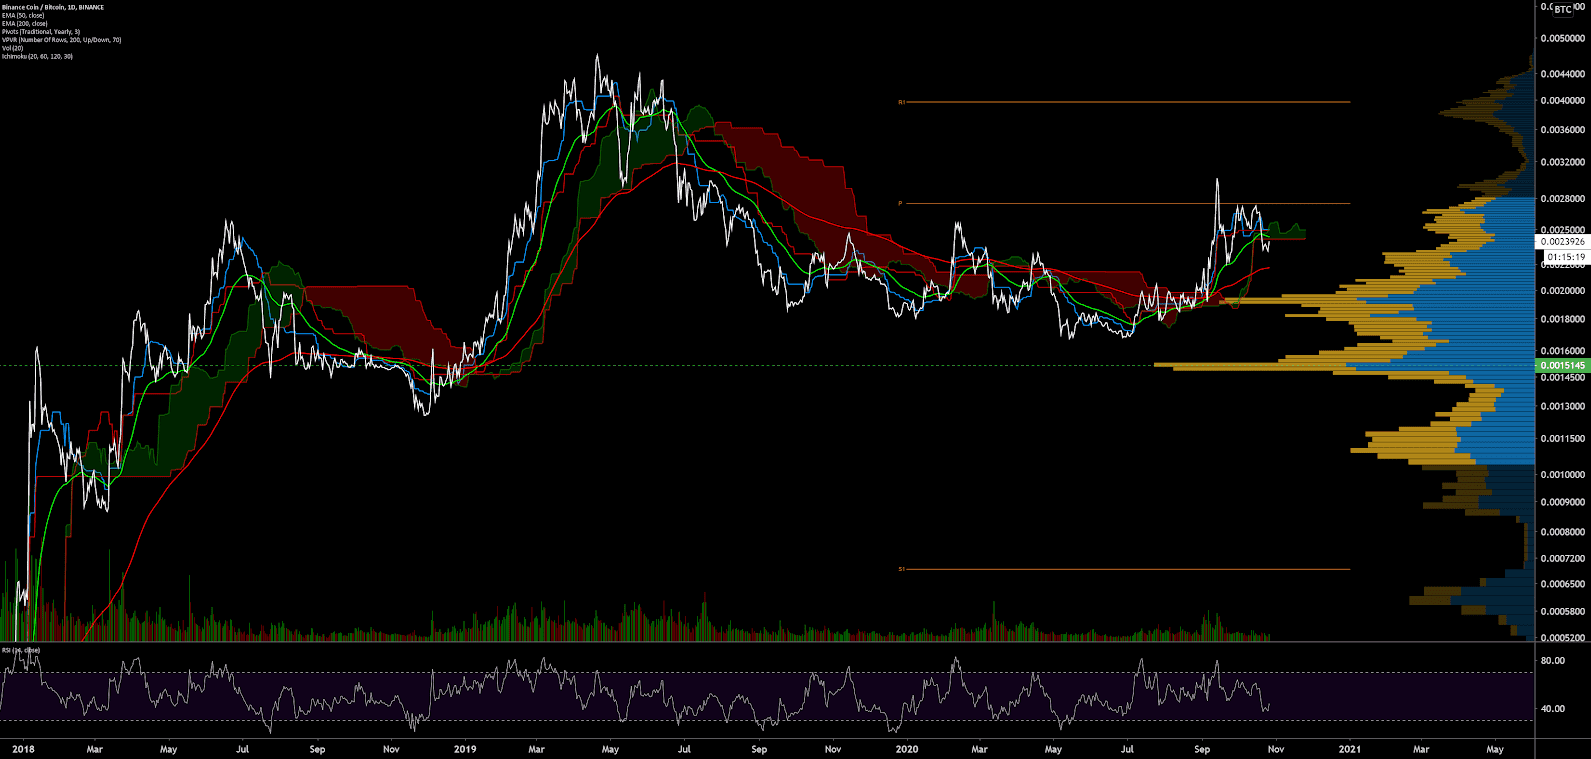Click the 0.0044000 price scale value
The image size is (1591, 759).
1563,74
